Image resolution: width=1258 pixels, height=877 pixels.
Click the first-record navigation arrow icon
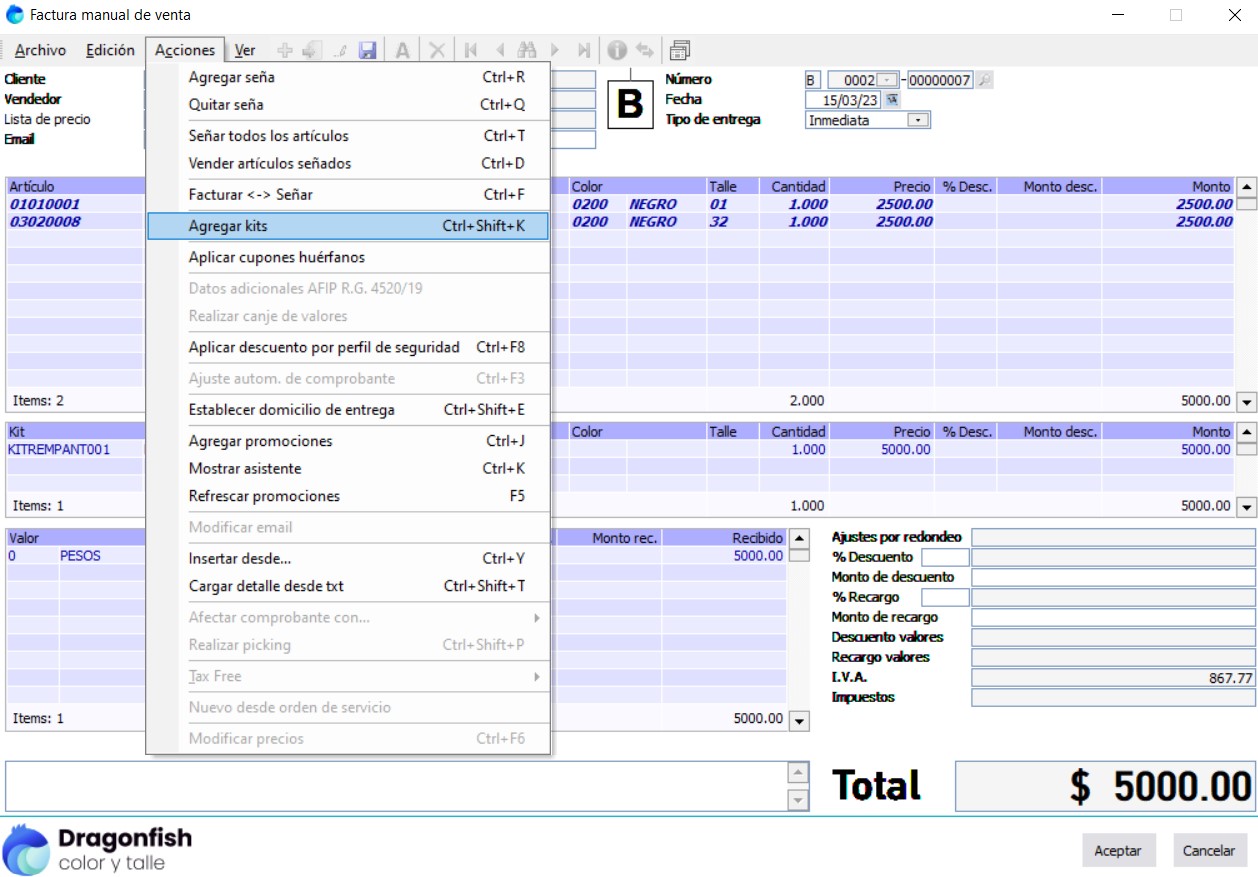click(471, 50)
